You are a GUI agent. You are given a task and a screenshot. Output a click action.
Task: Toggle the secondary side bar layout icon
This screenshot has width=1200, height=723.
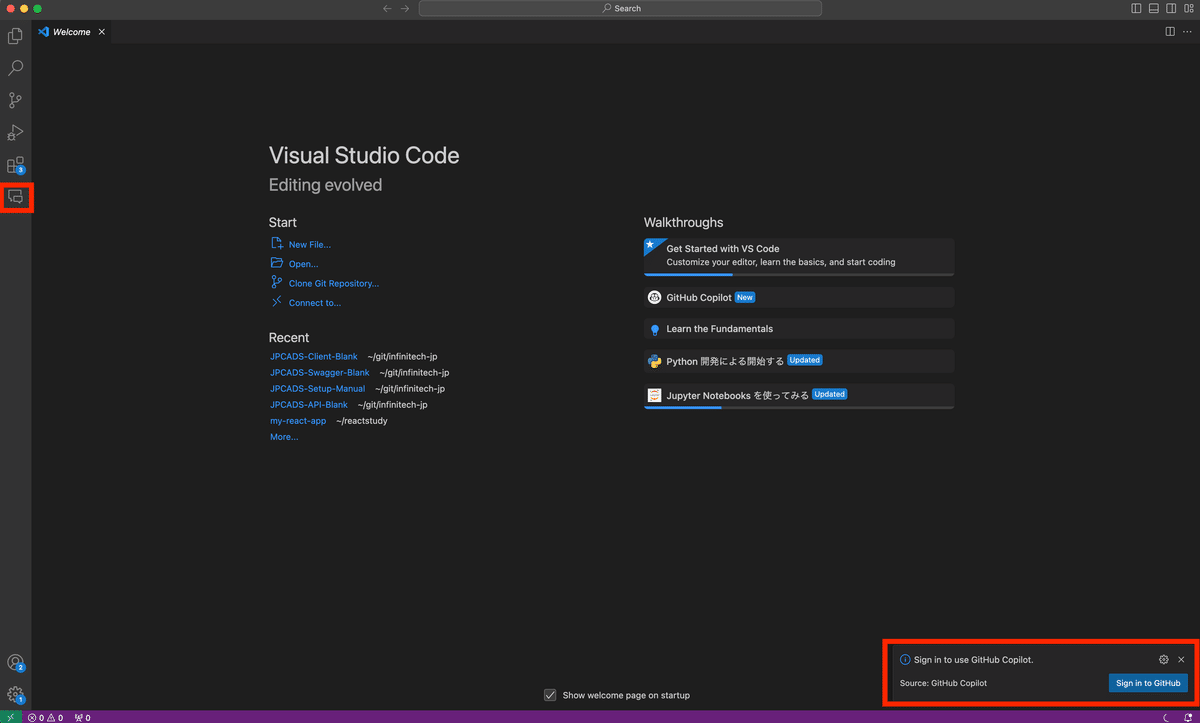(1171, 8)
